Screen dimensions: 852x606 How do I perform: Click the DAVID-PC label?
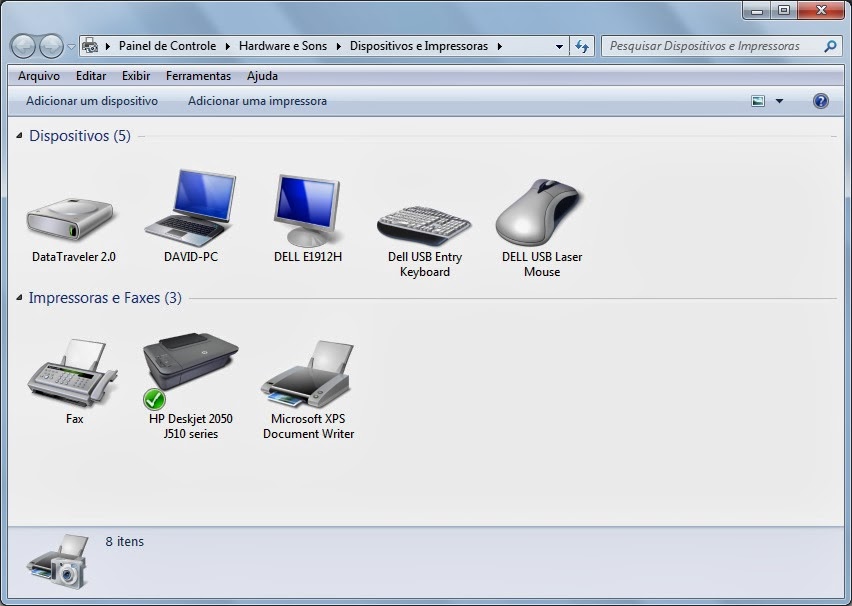click(191, 257)
